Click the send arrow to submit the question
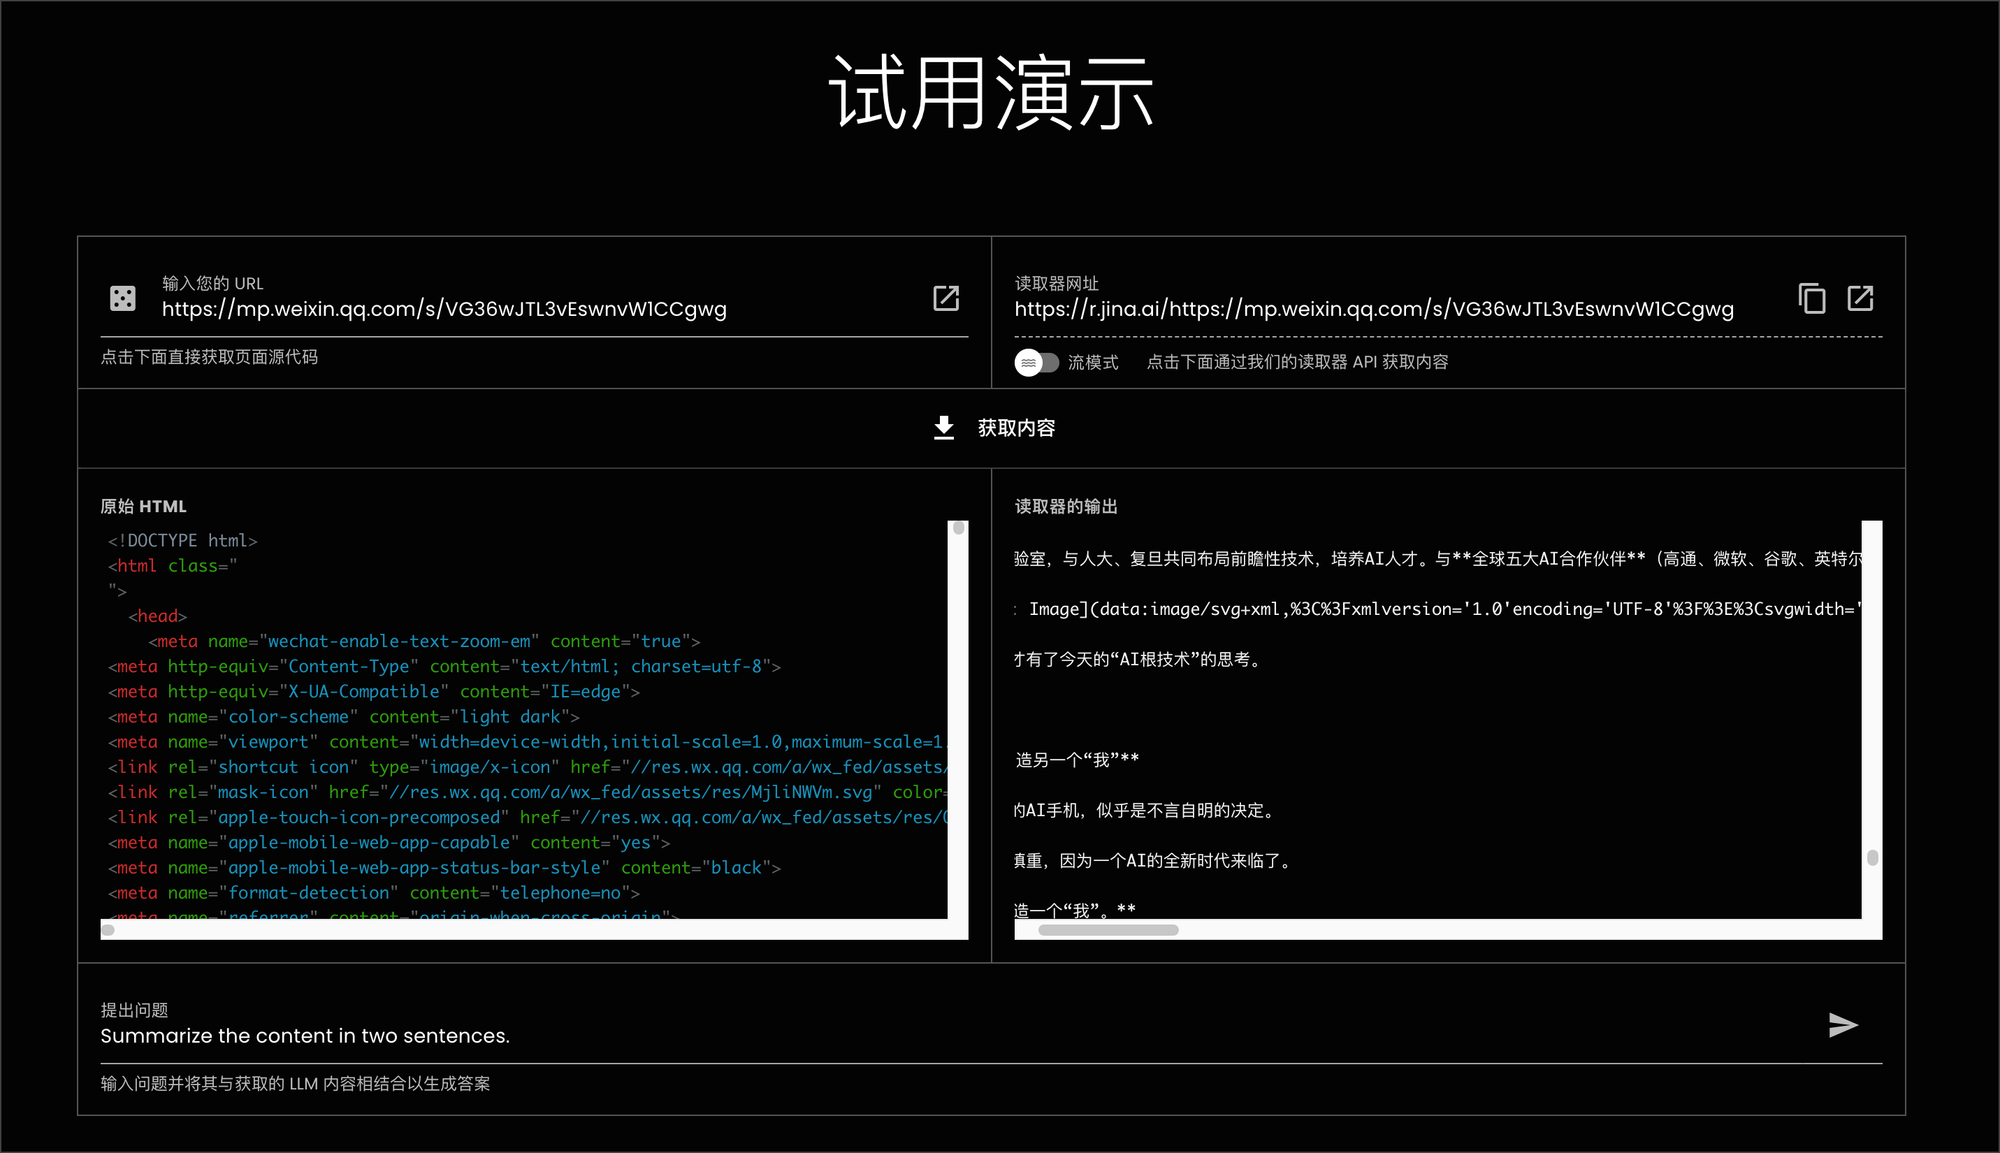This screenshot has height=1153, width=2000. coord(1843,1024)
